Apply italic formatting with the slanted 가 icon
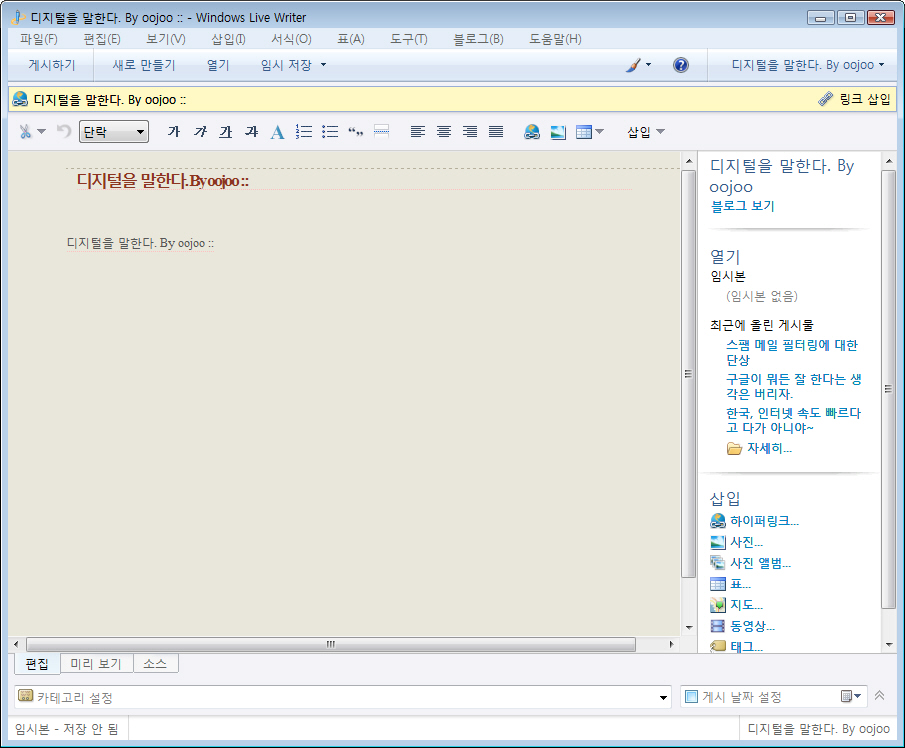 (200, 132)
